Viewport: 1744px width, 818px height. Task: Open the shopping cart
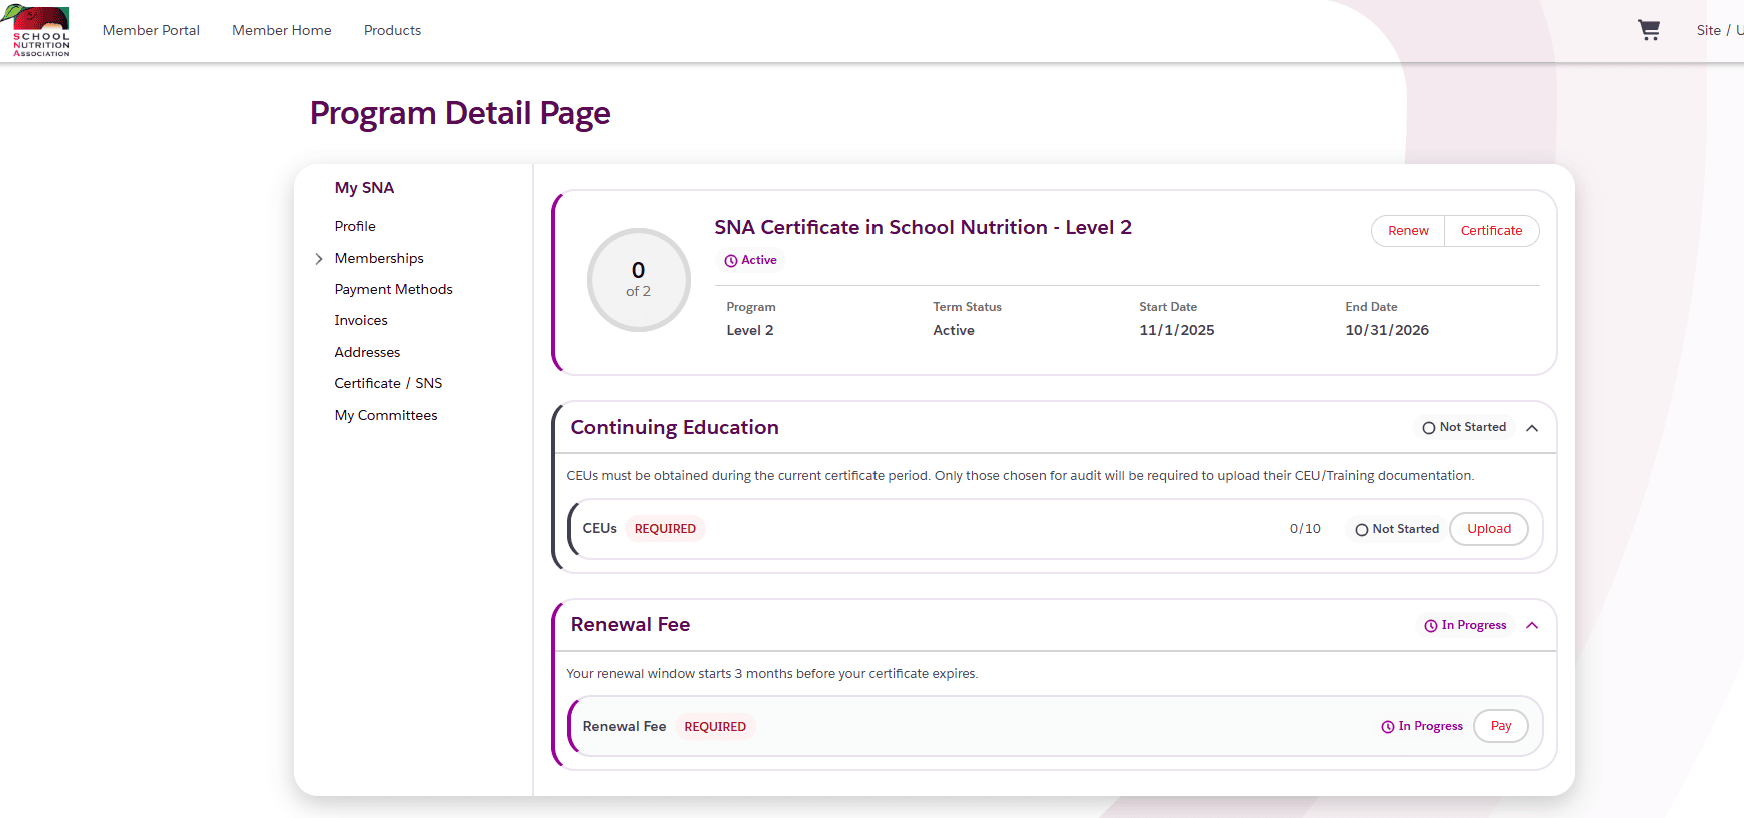(1649, 30)
